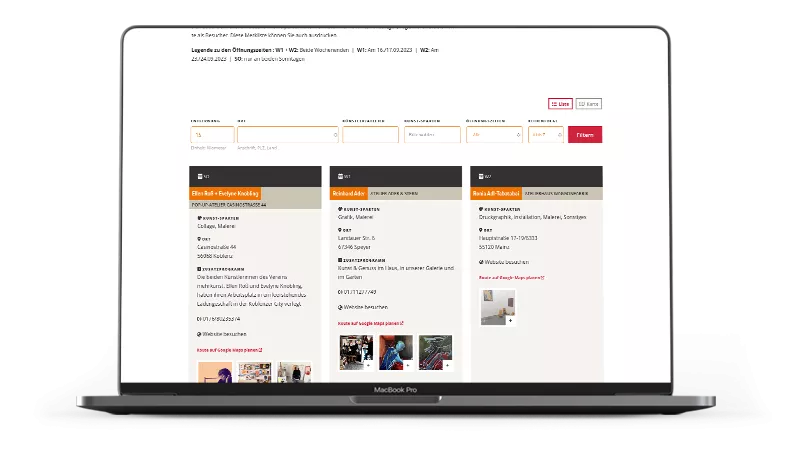Image resolution: width=800 pixels, height=454 pixels.
Task: Switch to the Karte map view
Action: pos(588,103)
